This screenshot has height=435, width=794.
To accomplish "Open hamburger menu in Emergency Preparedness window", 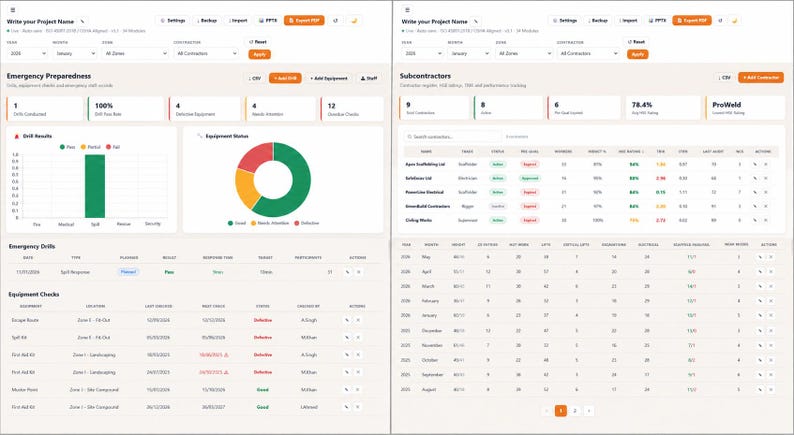I will click(13, 10).
